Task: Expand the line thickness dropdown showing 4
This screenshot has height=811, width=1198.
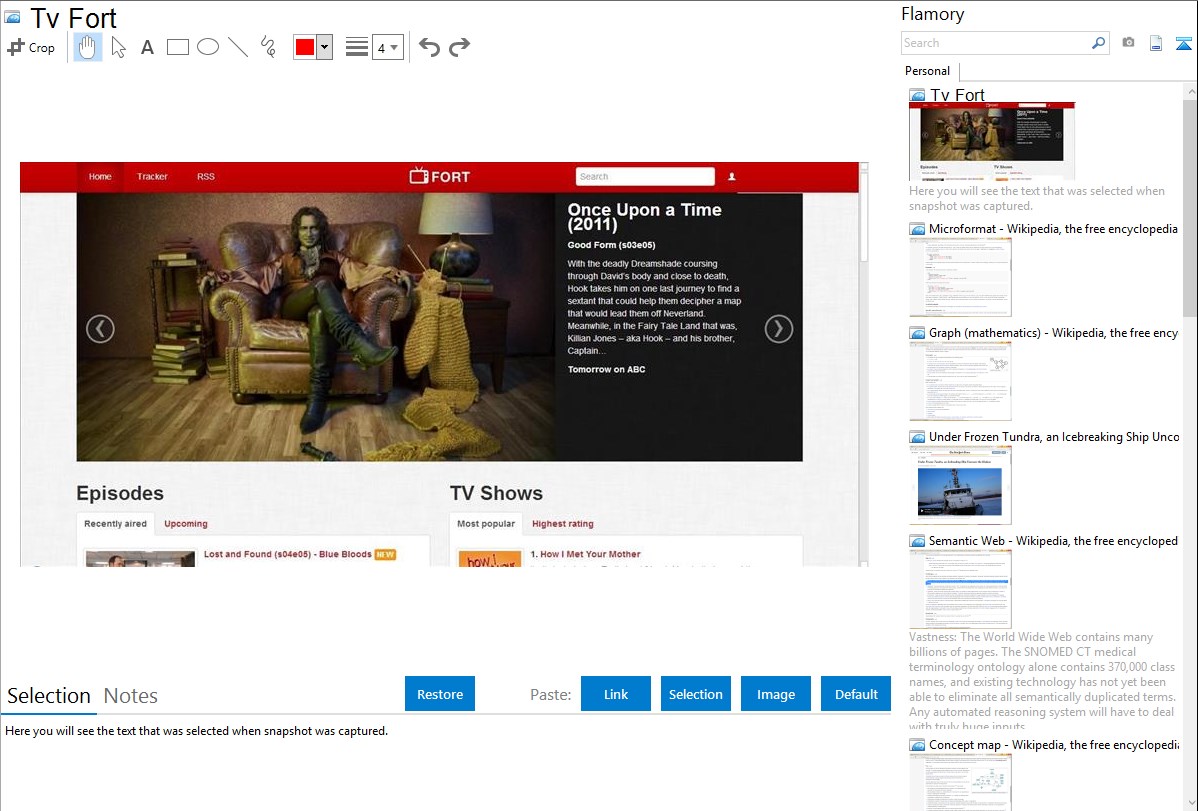Action: click(387, 47)
